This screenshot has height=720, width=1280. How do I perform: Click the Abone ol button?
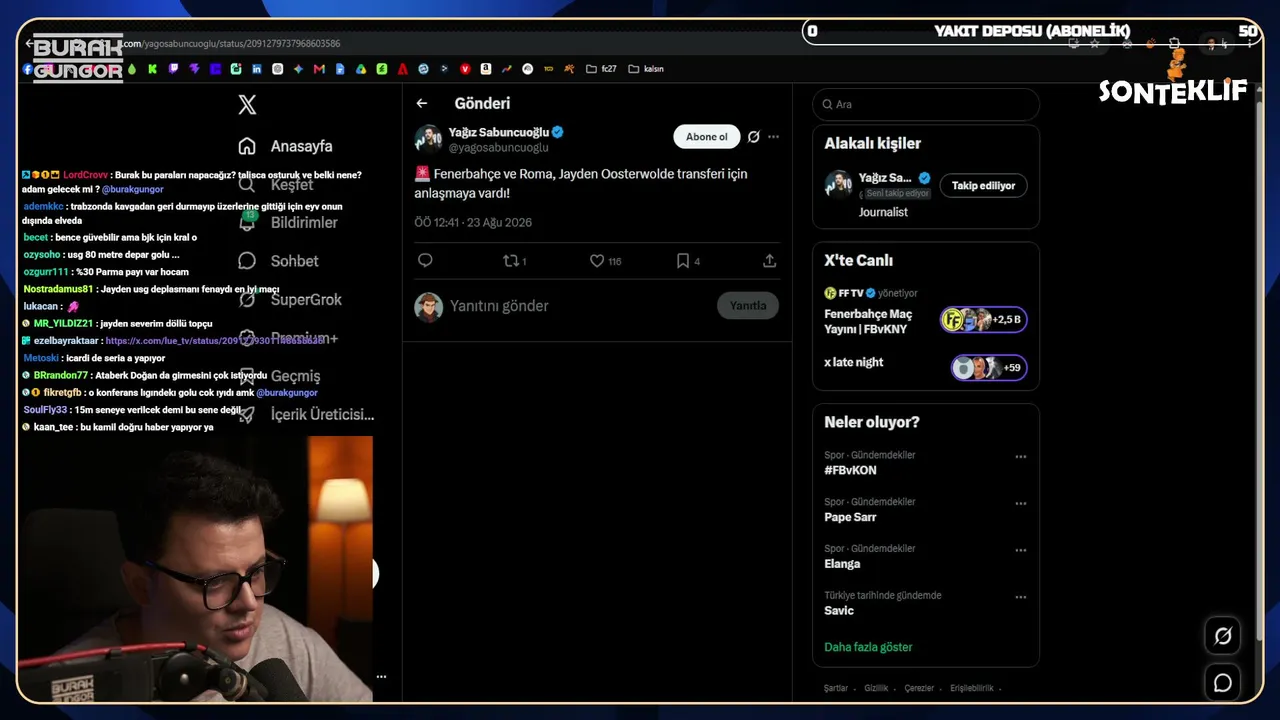(707, 137)
